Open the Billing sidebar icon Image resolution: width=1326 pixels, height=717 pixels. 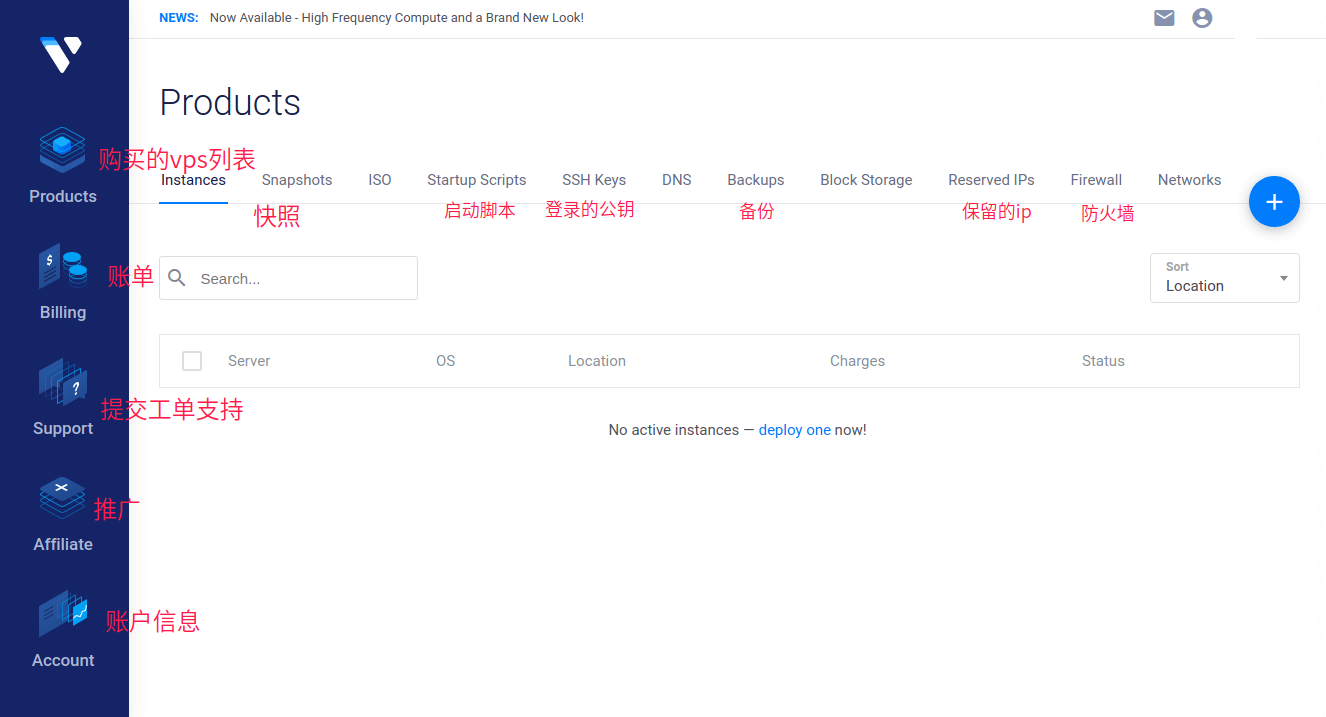click(62, 267)
